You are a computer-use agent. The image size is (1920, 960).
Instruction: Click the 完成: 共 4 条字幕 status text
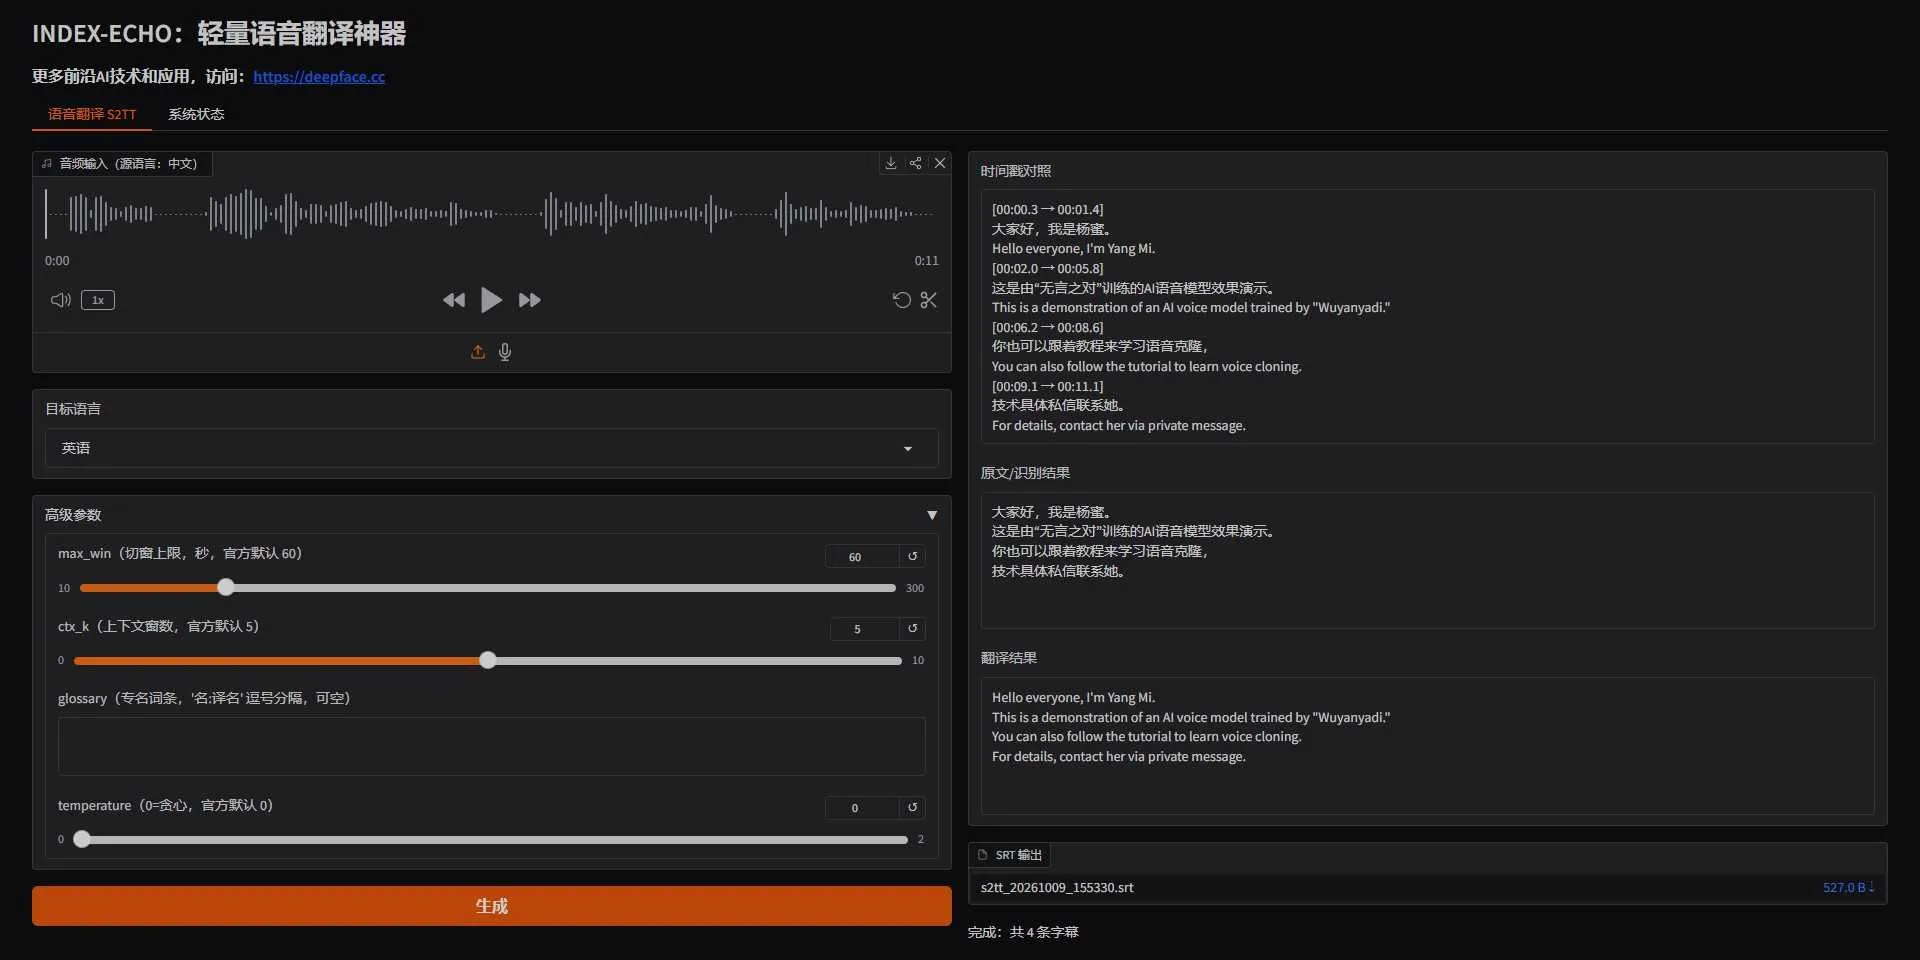point(1023,932)
